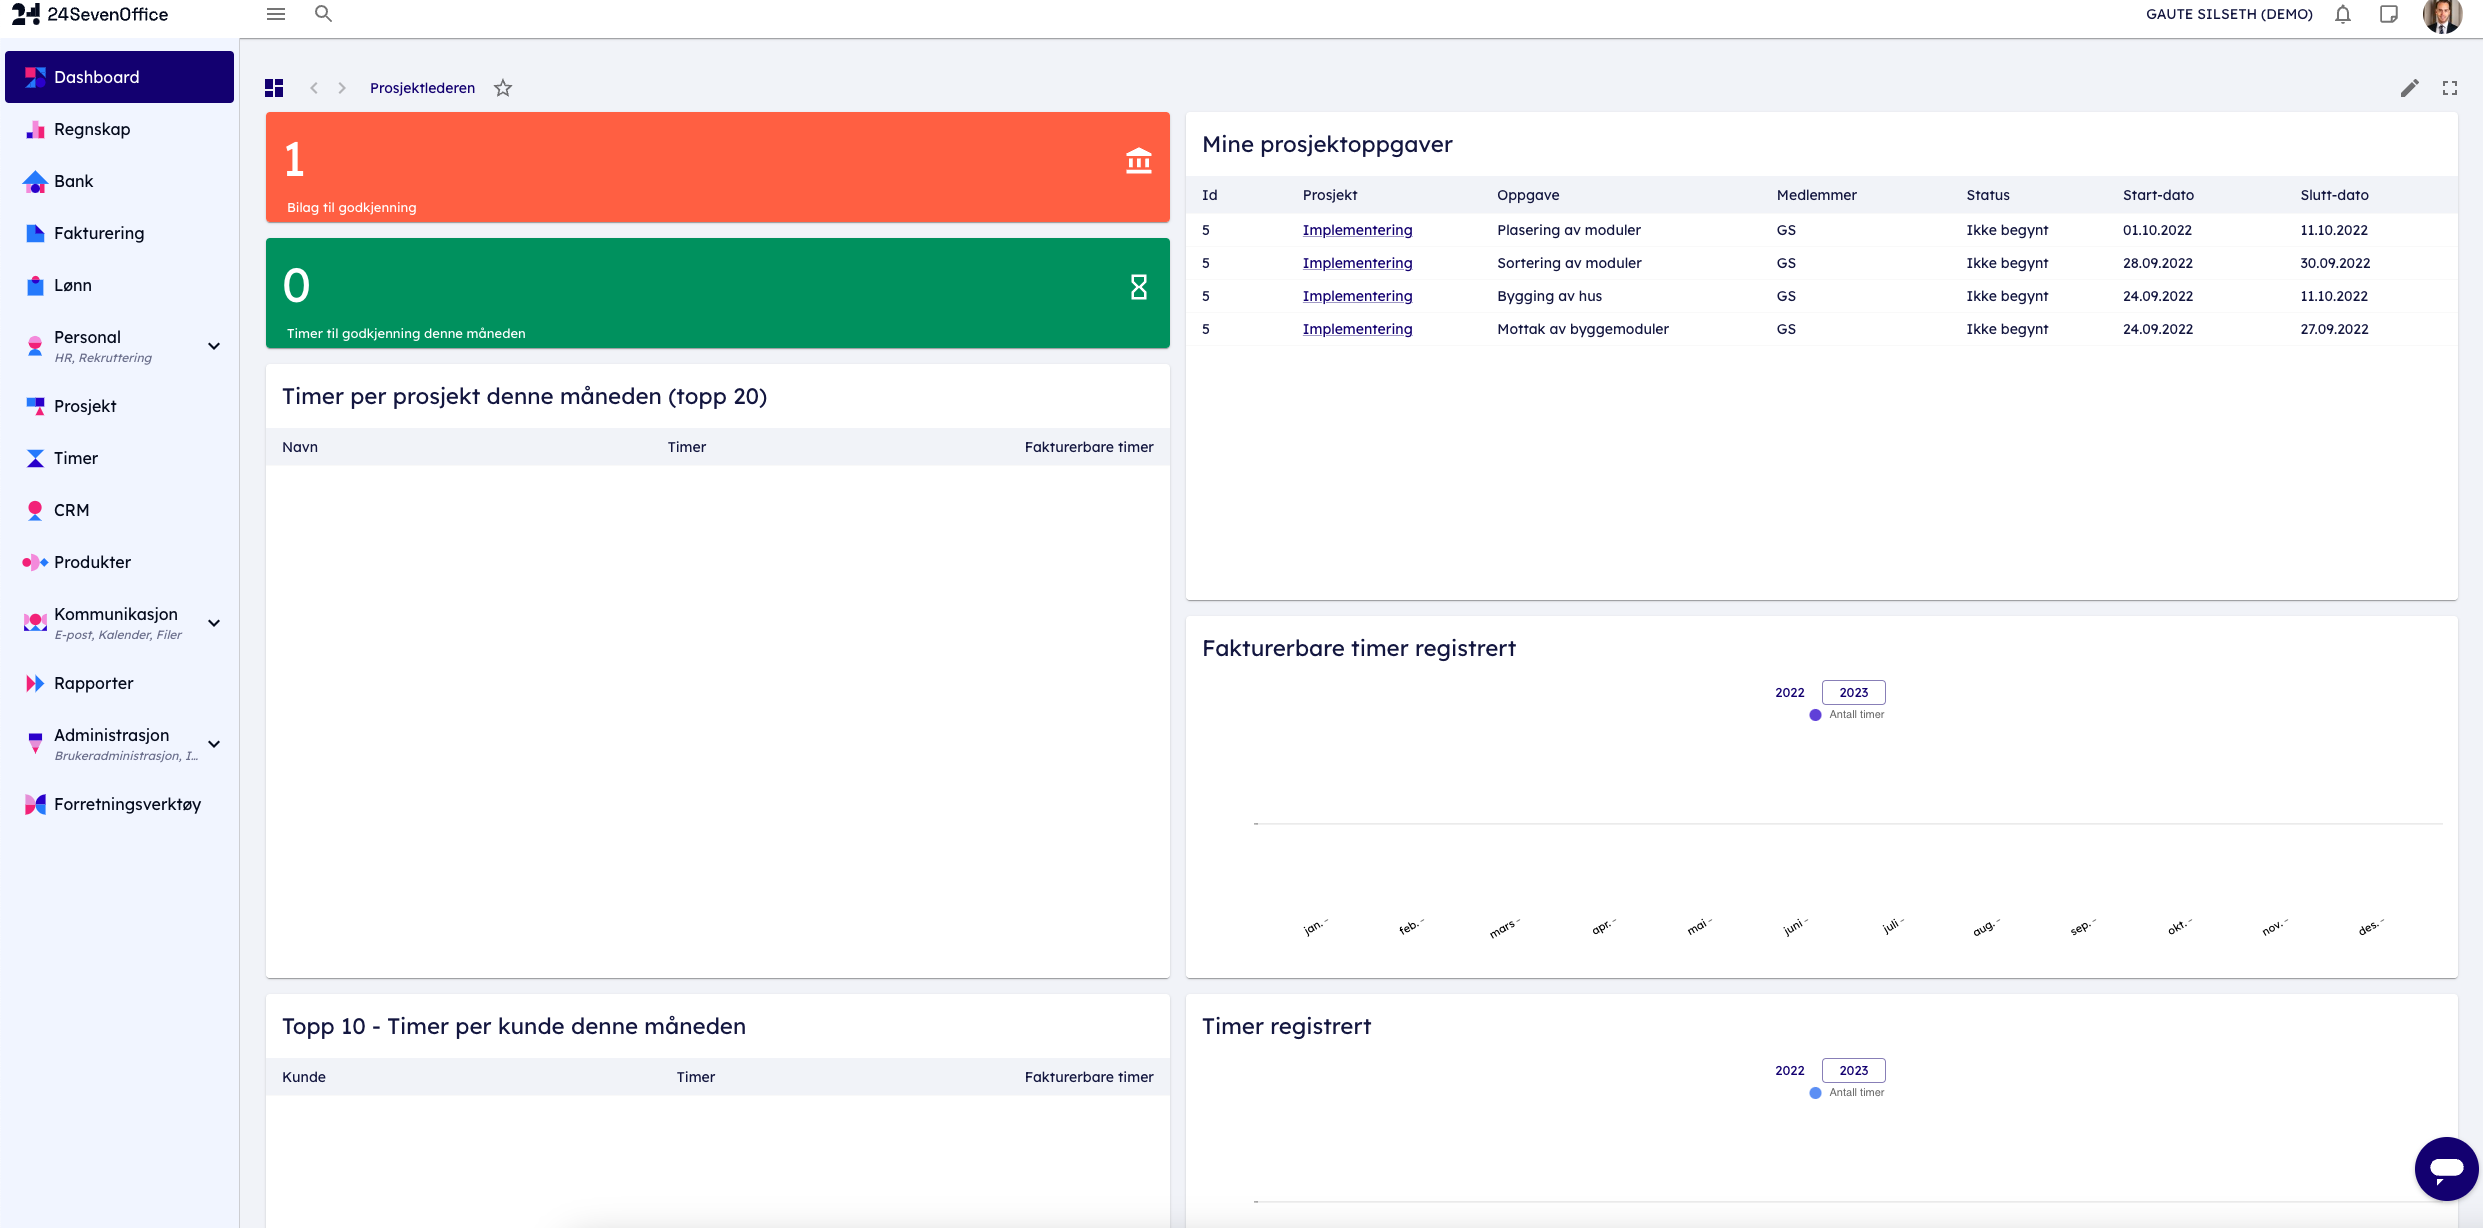Click the hamburger menu icon

(x=276, y=14)
